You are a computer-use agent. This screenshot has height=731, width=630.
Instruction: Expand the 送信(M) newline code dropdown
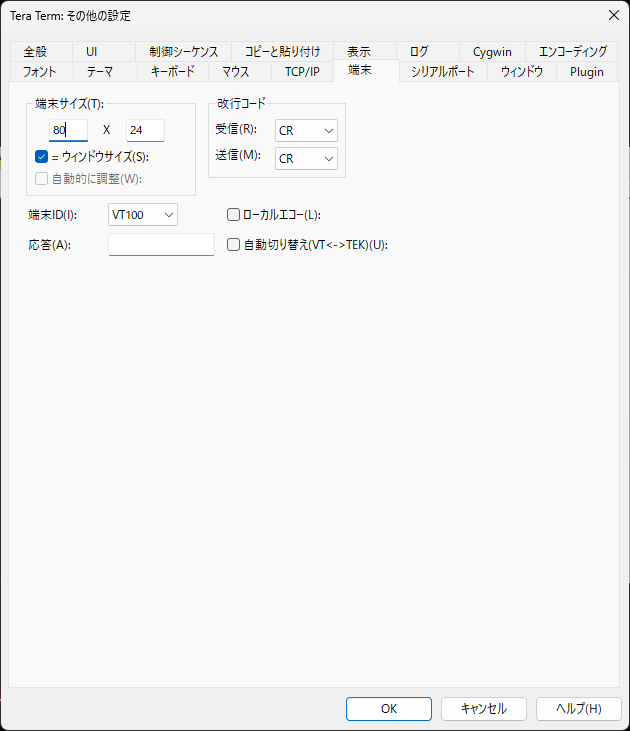click(306, 159)
